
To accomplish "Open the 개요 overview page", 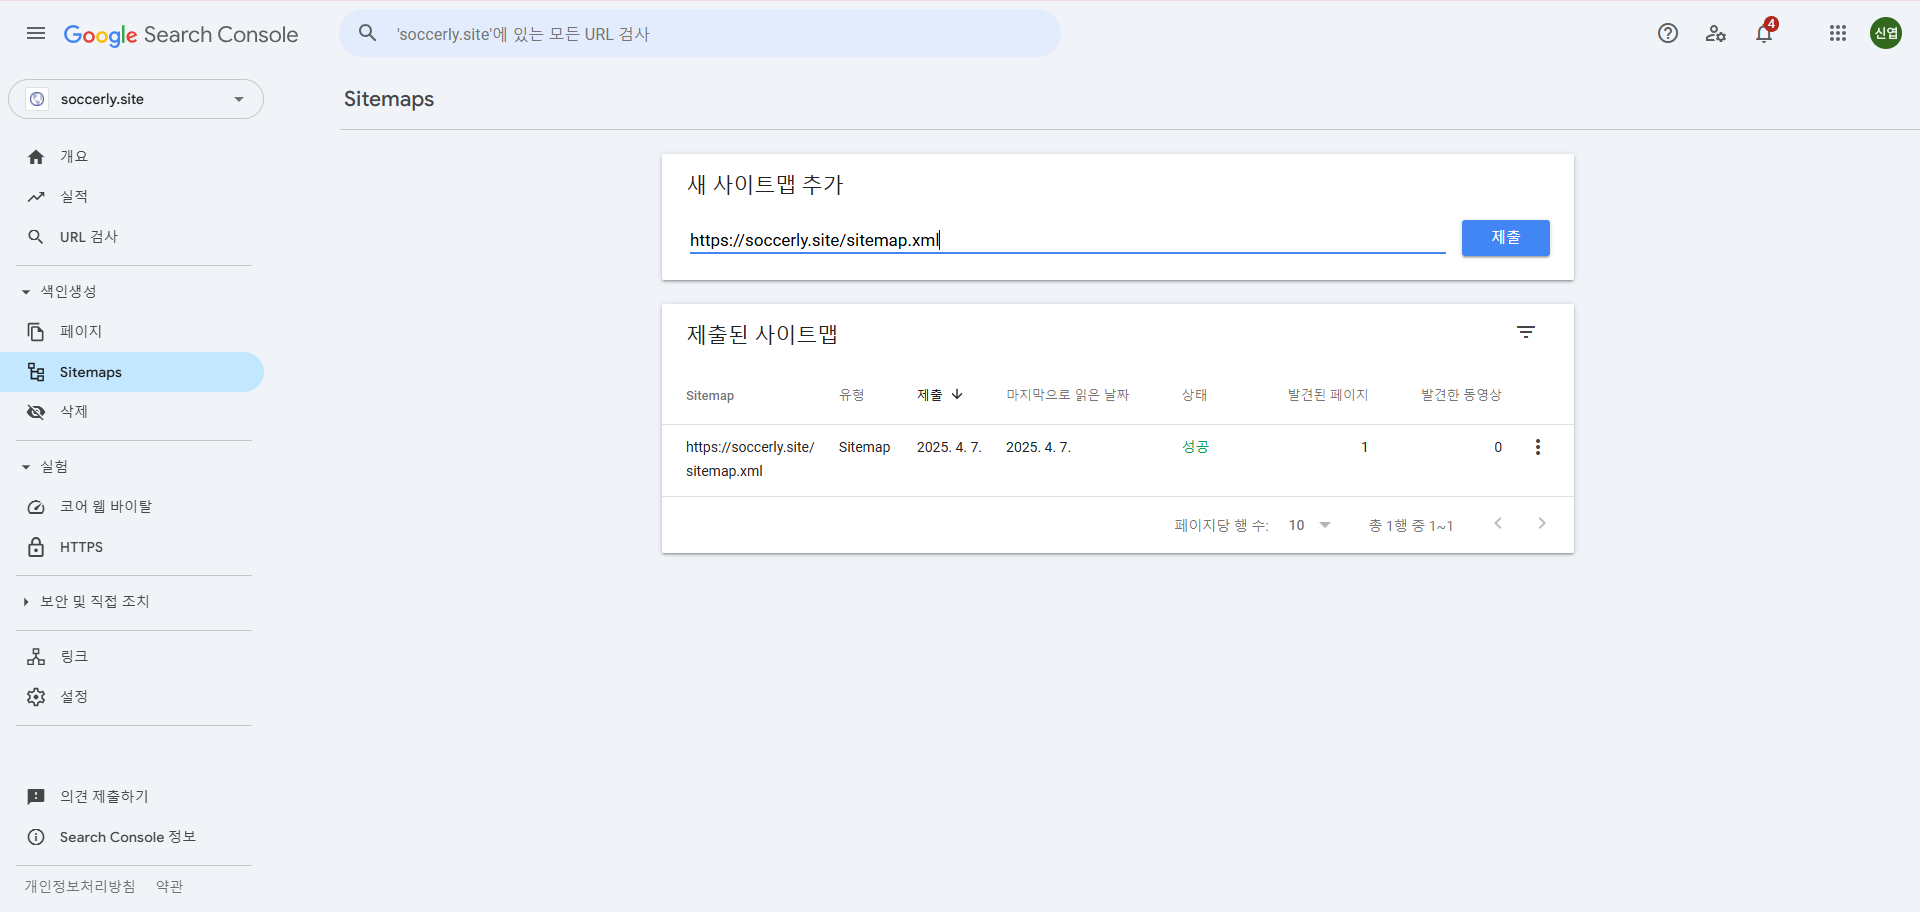I will click(74, 157).
